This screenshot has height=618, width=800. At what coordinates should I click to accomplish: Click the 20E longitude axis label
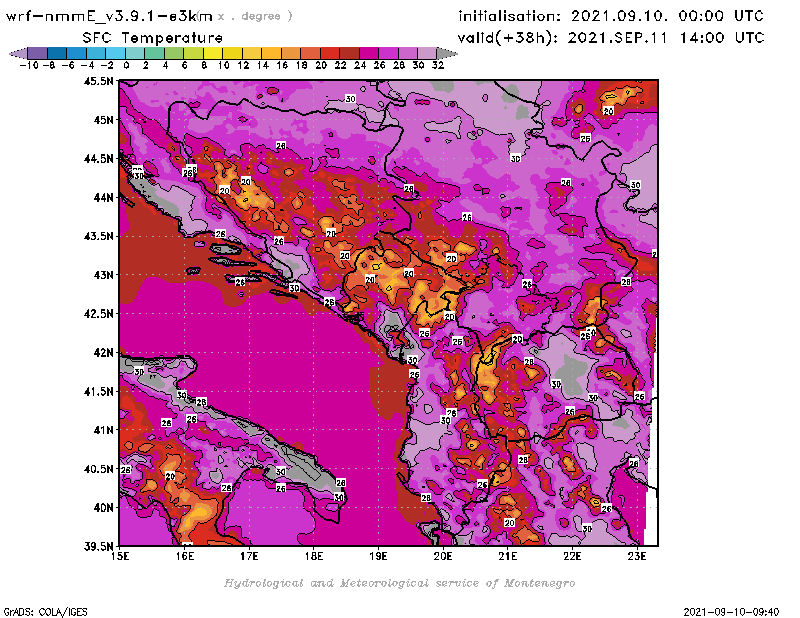443,556
